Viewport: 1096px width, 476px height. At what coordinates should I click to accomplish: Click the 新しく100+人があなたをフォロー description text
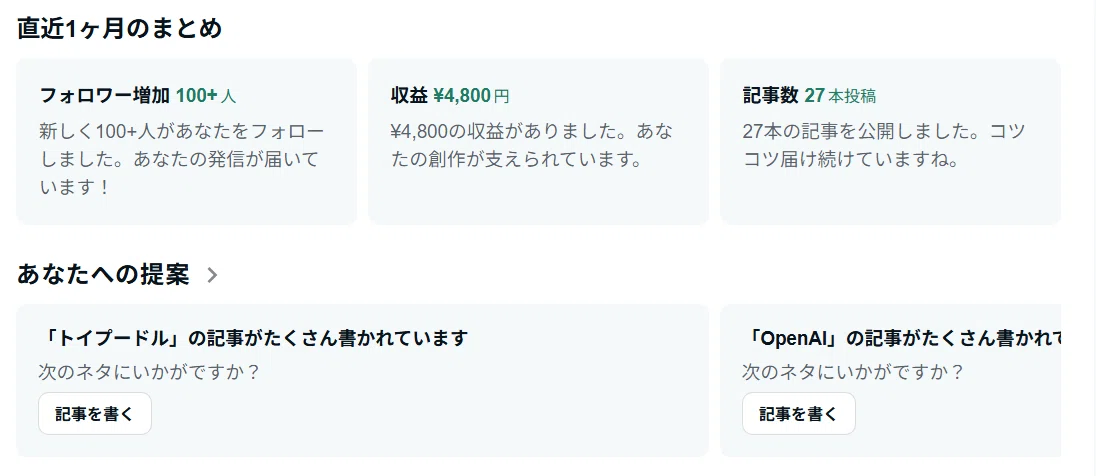click(182, 159)
